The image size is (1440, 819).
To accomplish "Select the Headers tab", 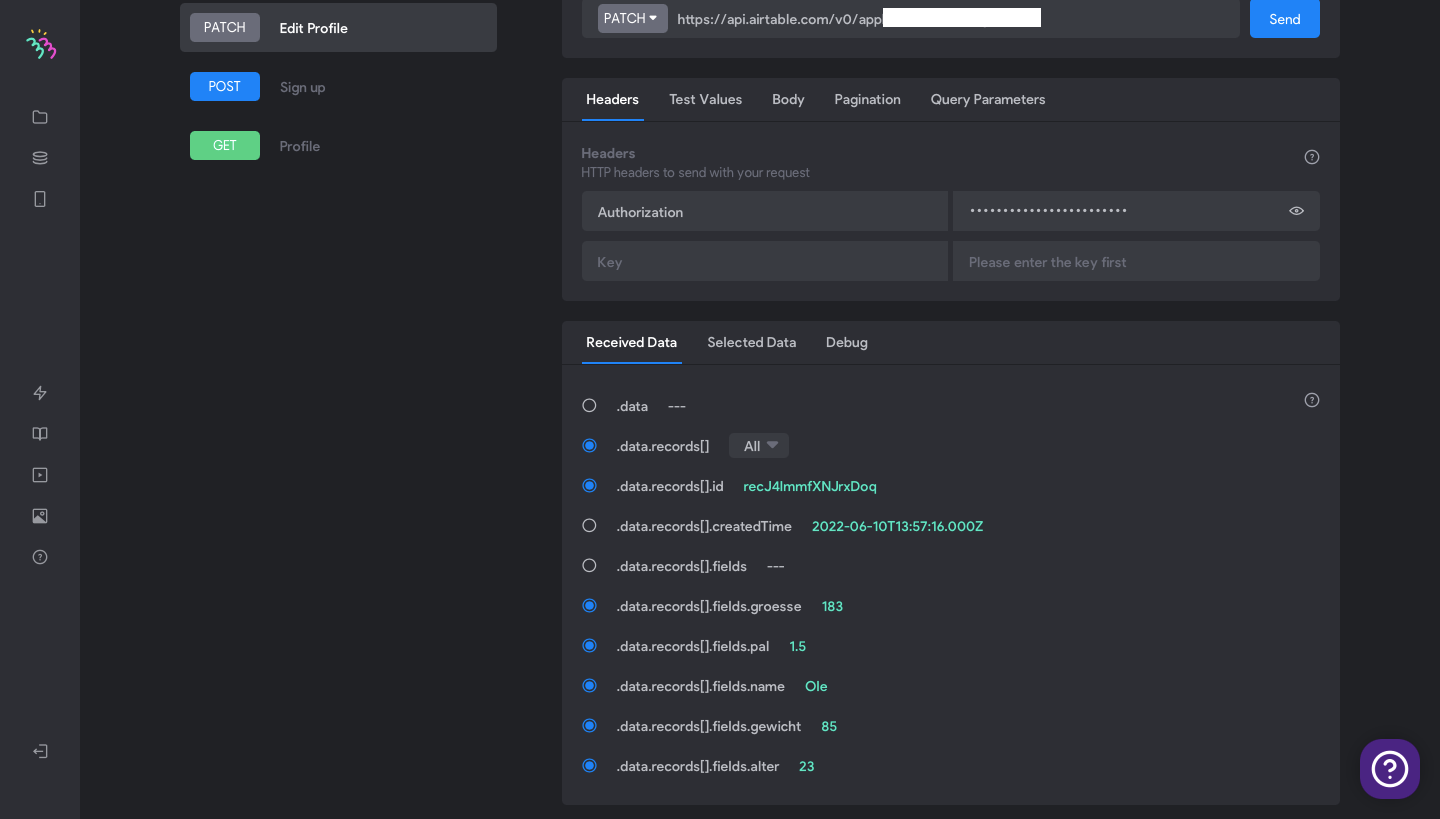I will coord(612,99).
